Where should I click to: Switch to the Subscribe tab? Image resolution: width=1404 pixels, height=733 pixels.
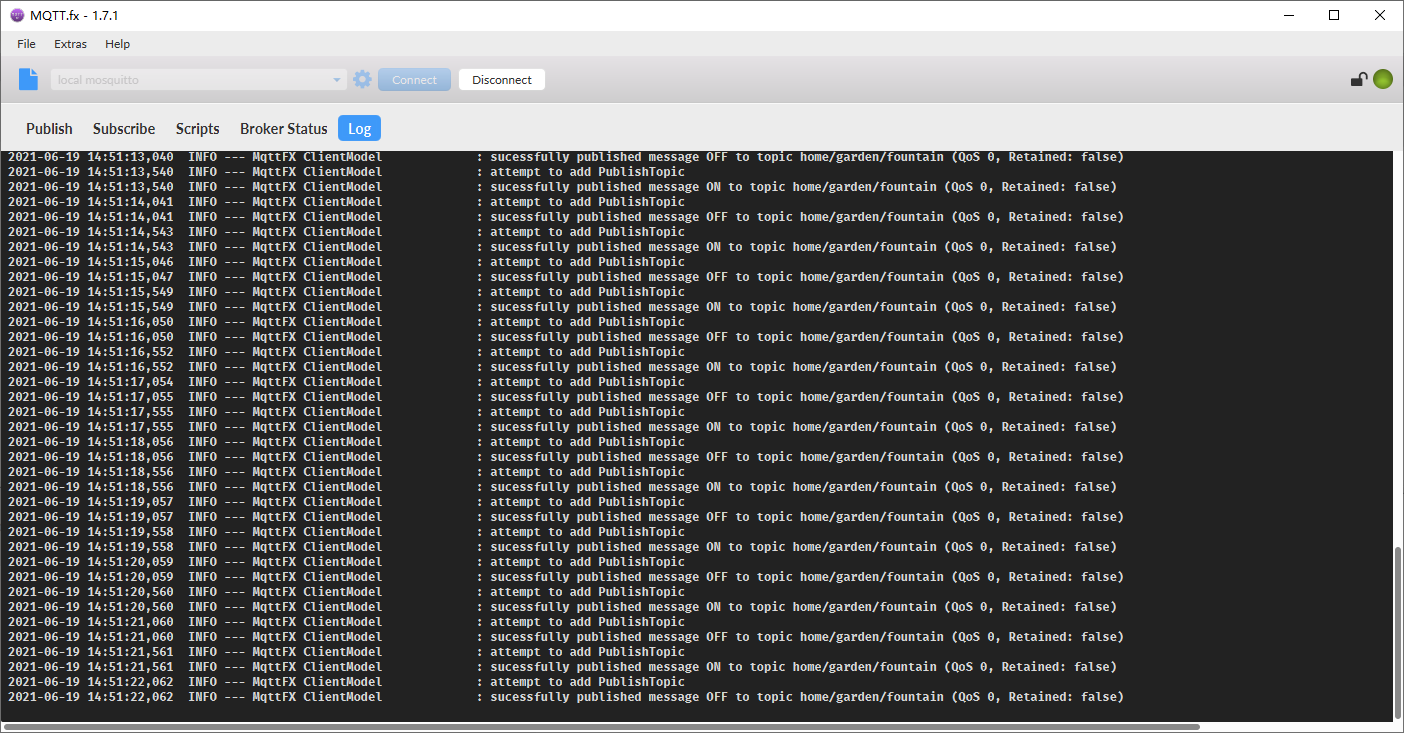pos(124,129)
